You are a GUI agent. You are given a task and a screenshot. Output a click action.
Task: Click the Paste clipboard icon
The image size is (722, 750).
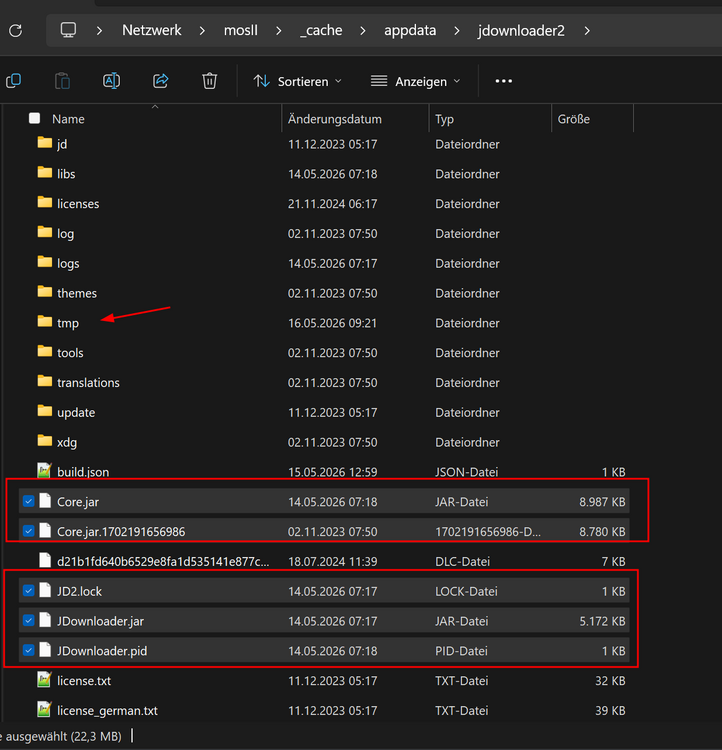[62, 81]
